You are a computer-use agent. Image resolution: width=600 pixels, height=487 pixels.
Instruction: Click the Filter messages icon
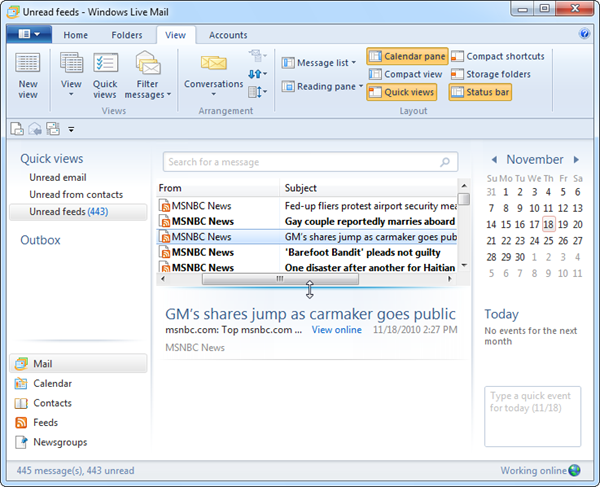tap(148, 75)
